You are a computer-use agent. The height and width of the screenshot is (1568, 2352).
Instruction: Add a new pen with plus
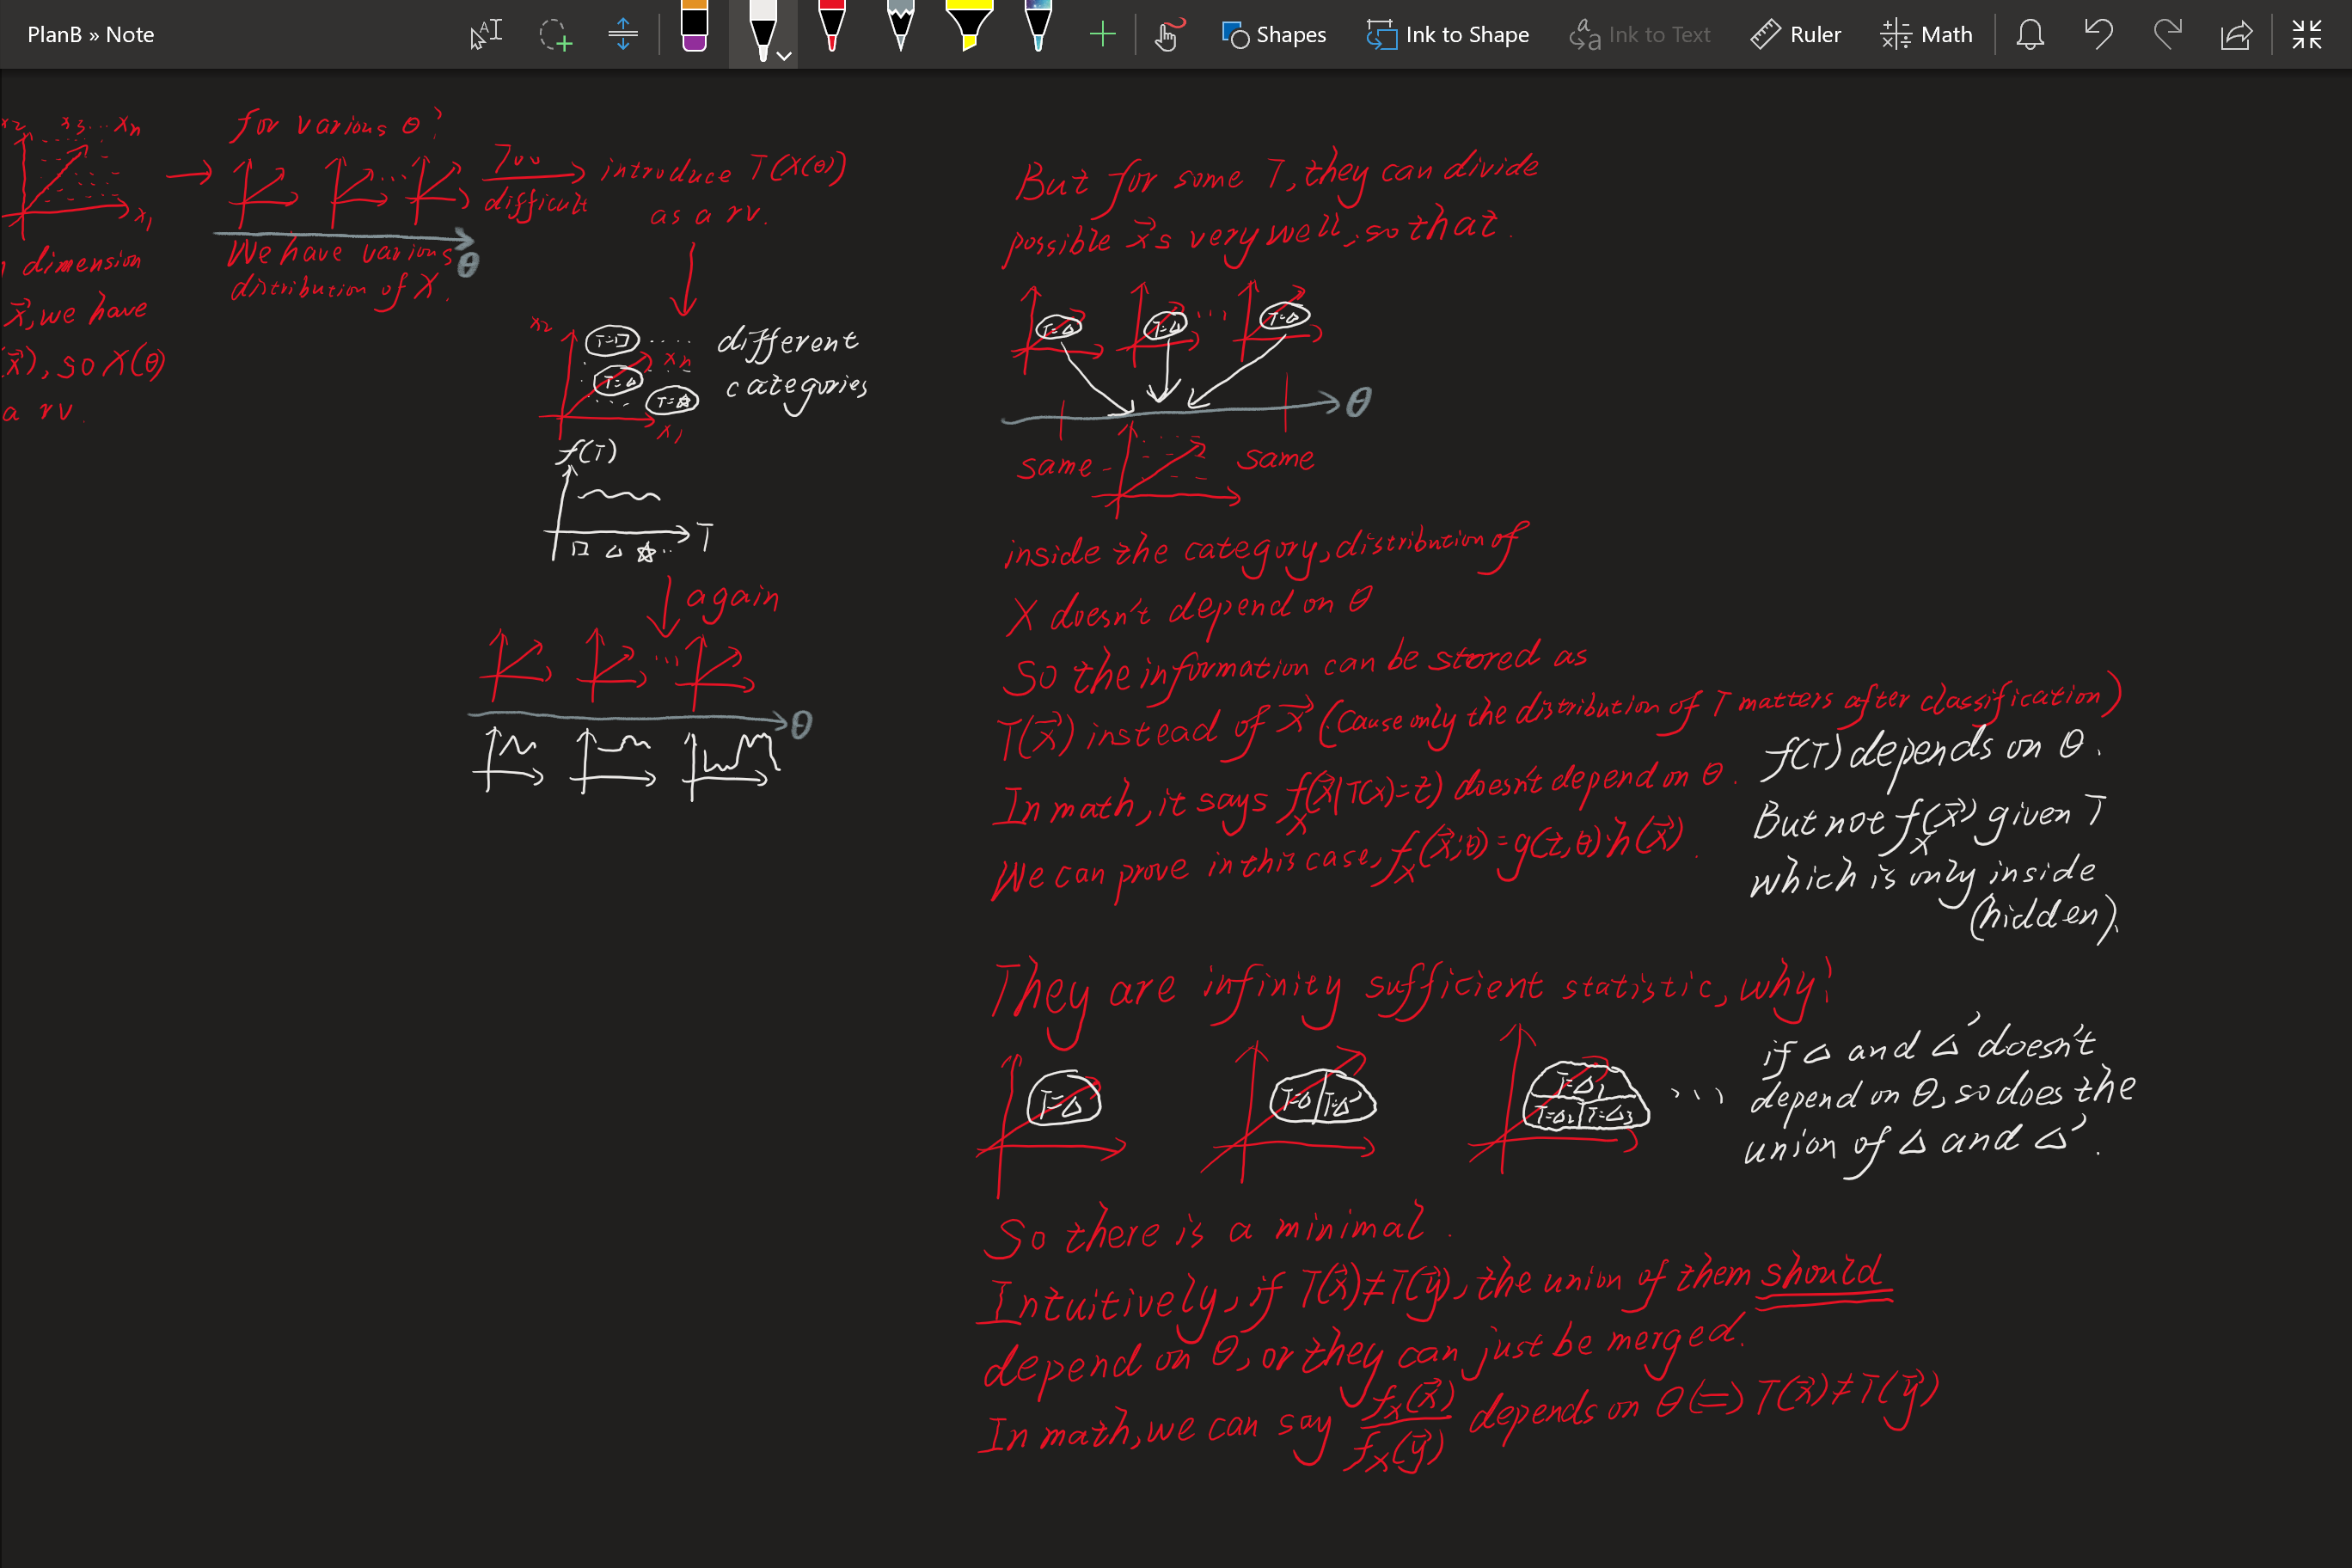(1102, 35)
